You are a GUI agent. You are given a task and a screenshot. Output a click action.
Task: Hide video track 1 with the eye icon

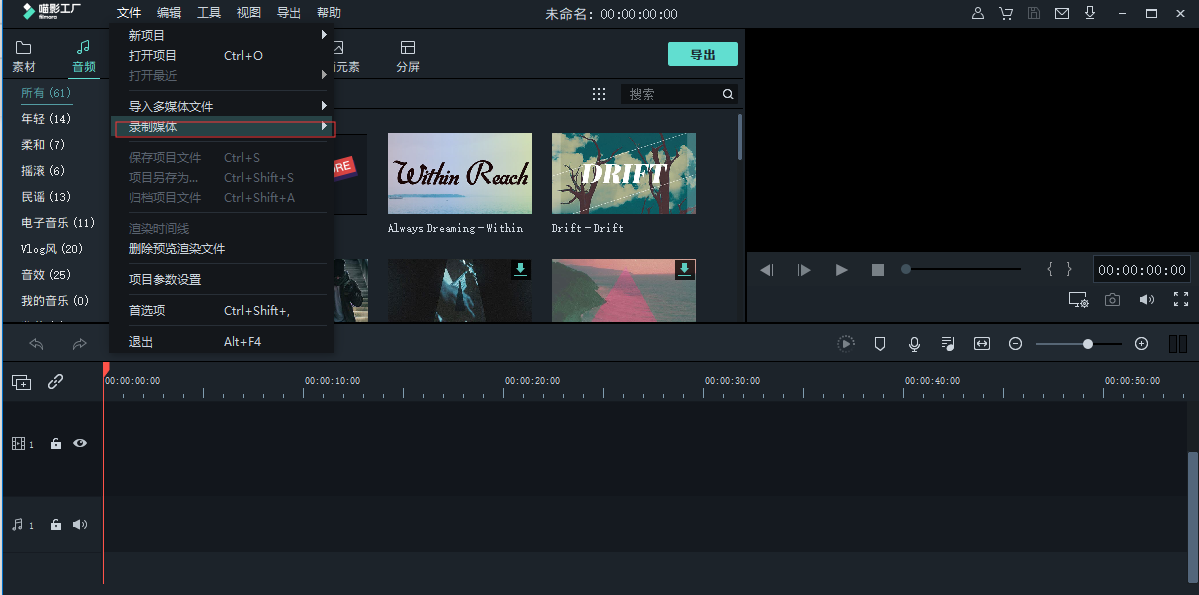pos(80,443)
